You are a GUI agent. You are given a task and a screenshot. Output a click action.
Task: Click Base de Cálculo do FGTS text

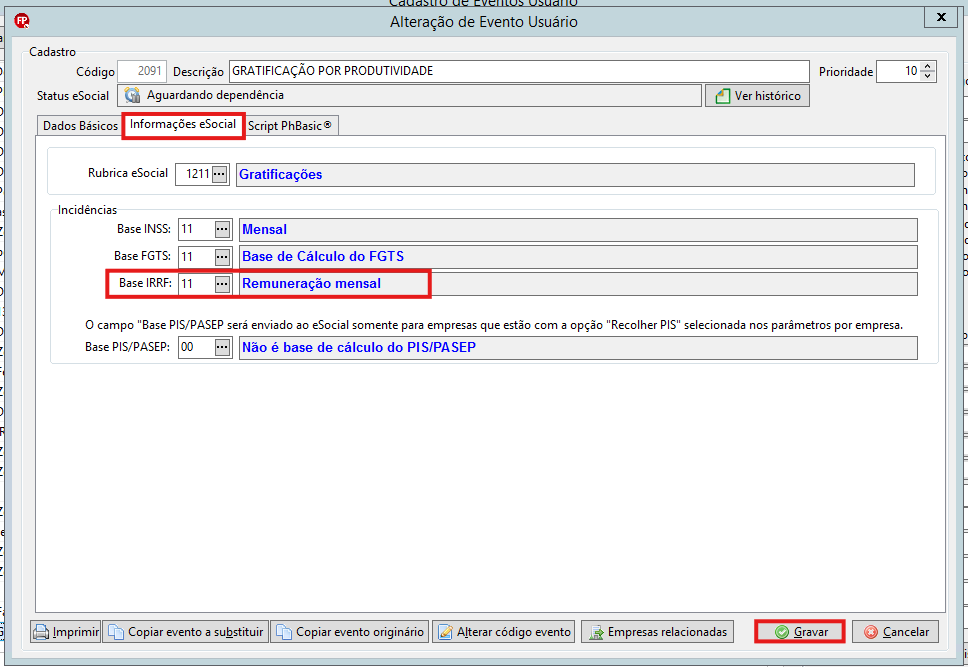pyautogui.click(x=323, y=257)
